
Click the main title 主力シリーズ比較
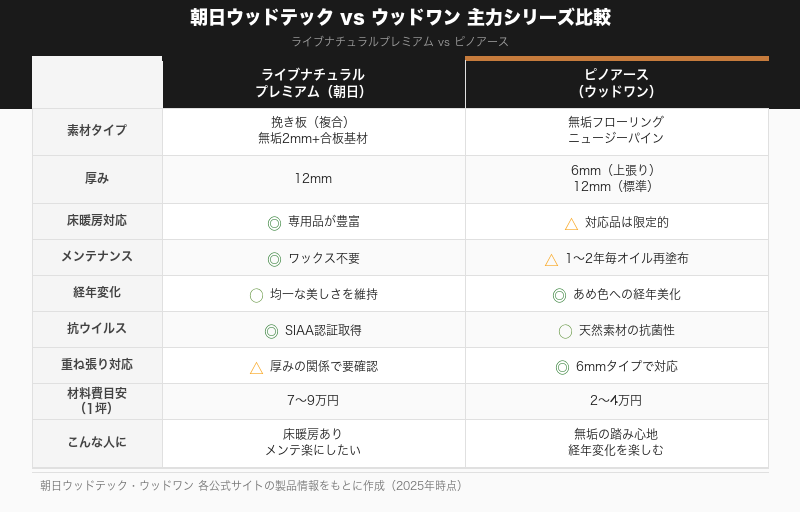click(x=539, y=18)
